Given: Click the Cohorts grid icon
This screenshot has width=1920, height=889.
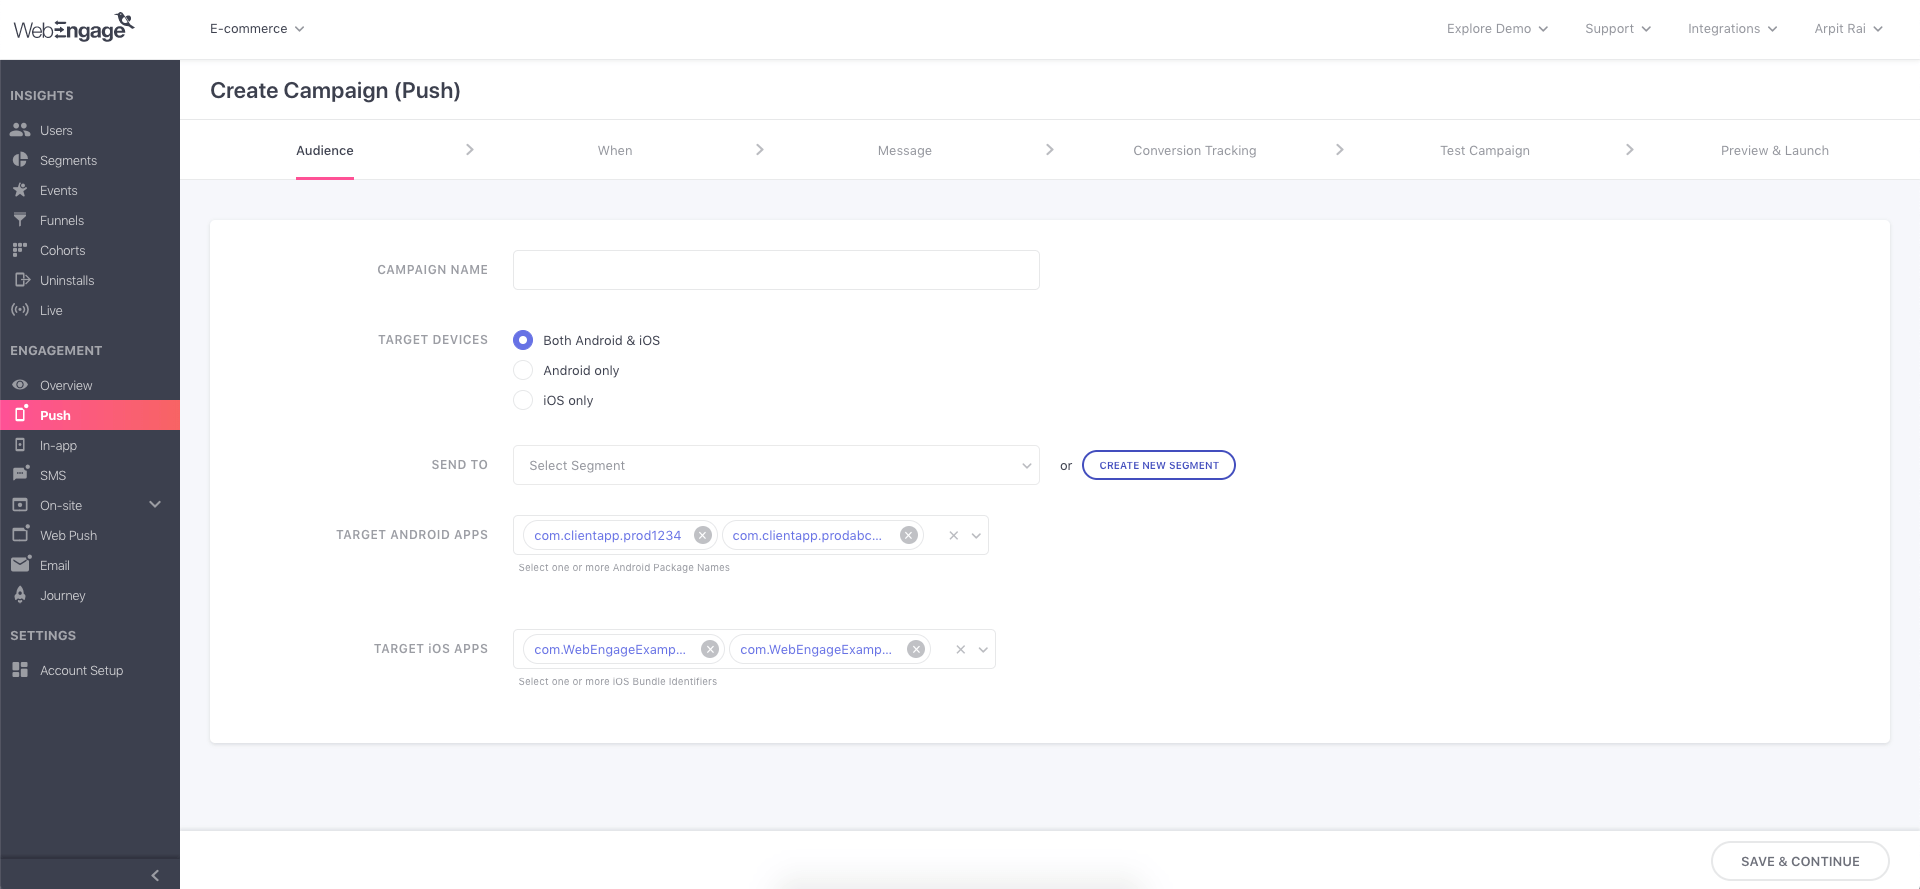Looking at the screenshot, I should point(20,250).
